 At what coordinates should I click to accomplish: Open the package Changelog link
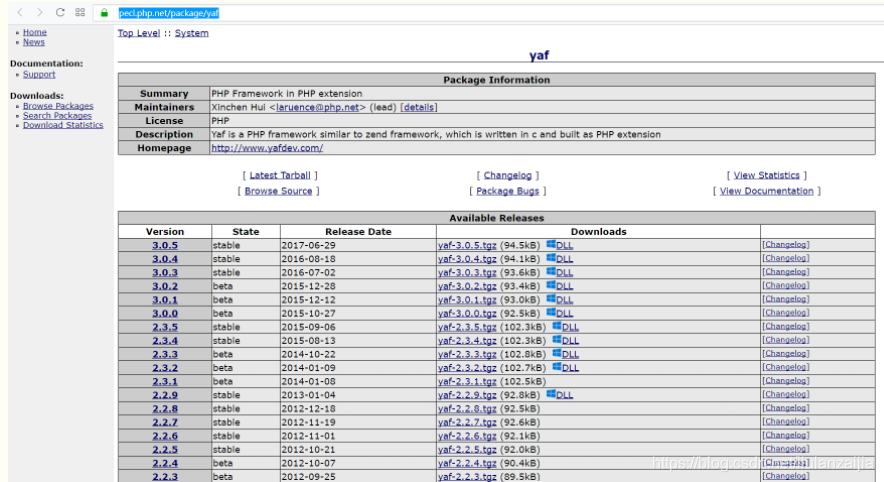tap(507, 175)
